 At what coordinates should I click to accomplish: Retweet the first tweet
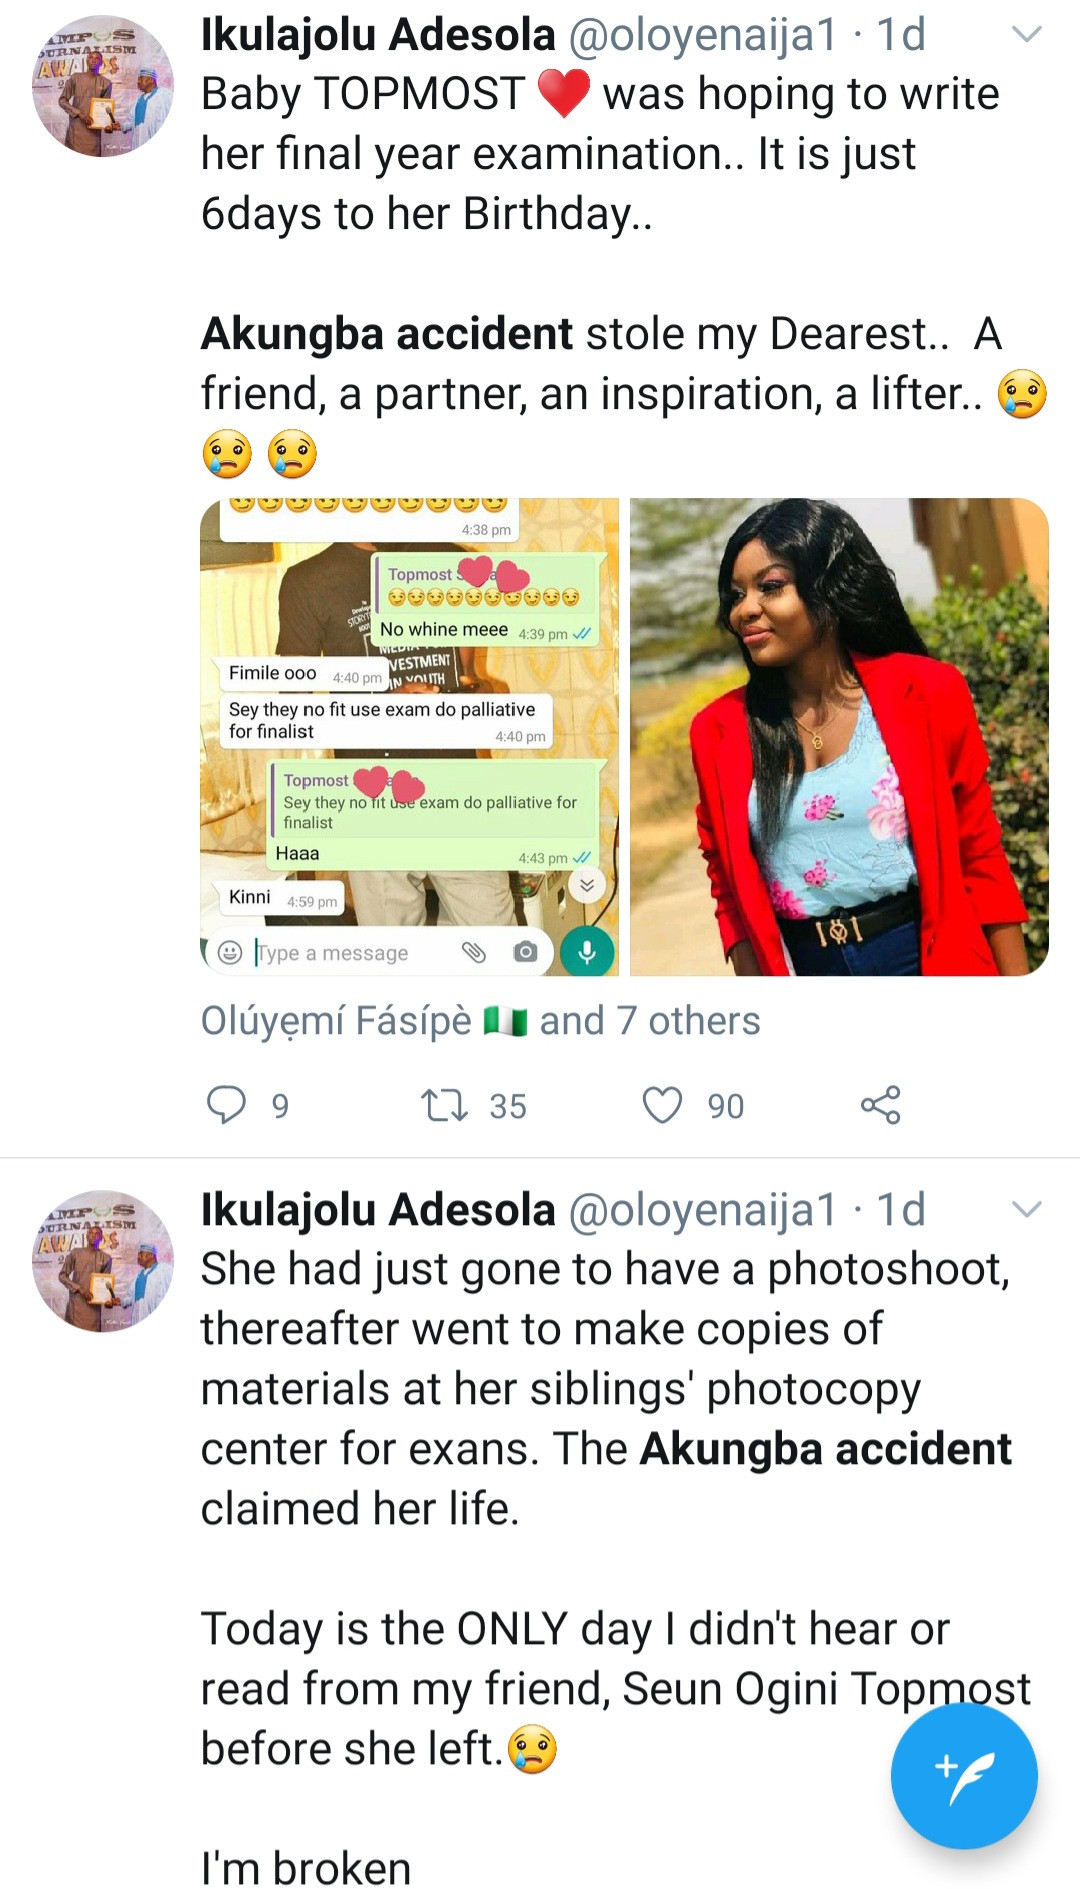[444, 1105]
